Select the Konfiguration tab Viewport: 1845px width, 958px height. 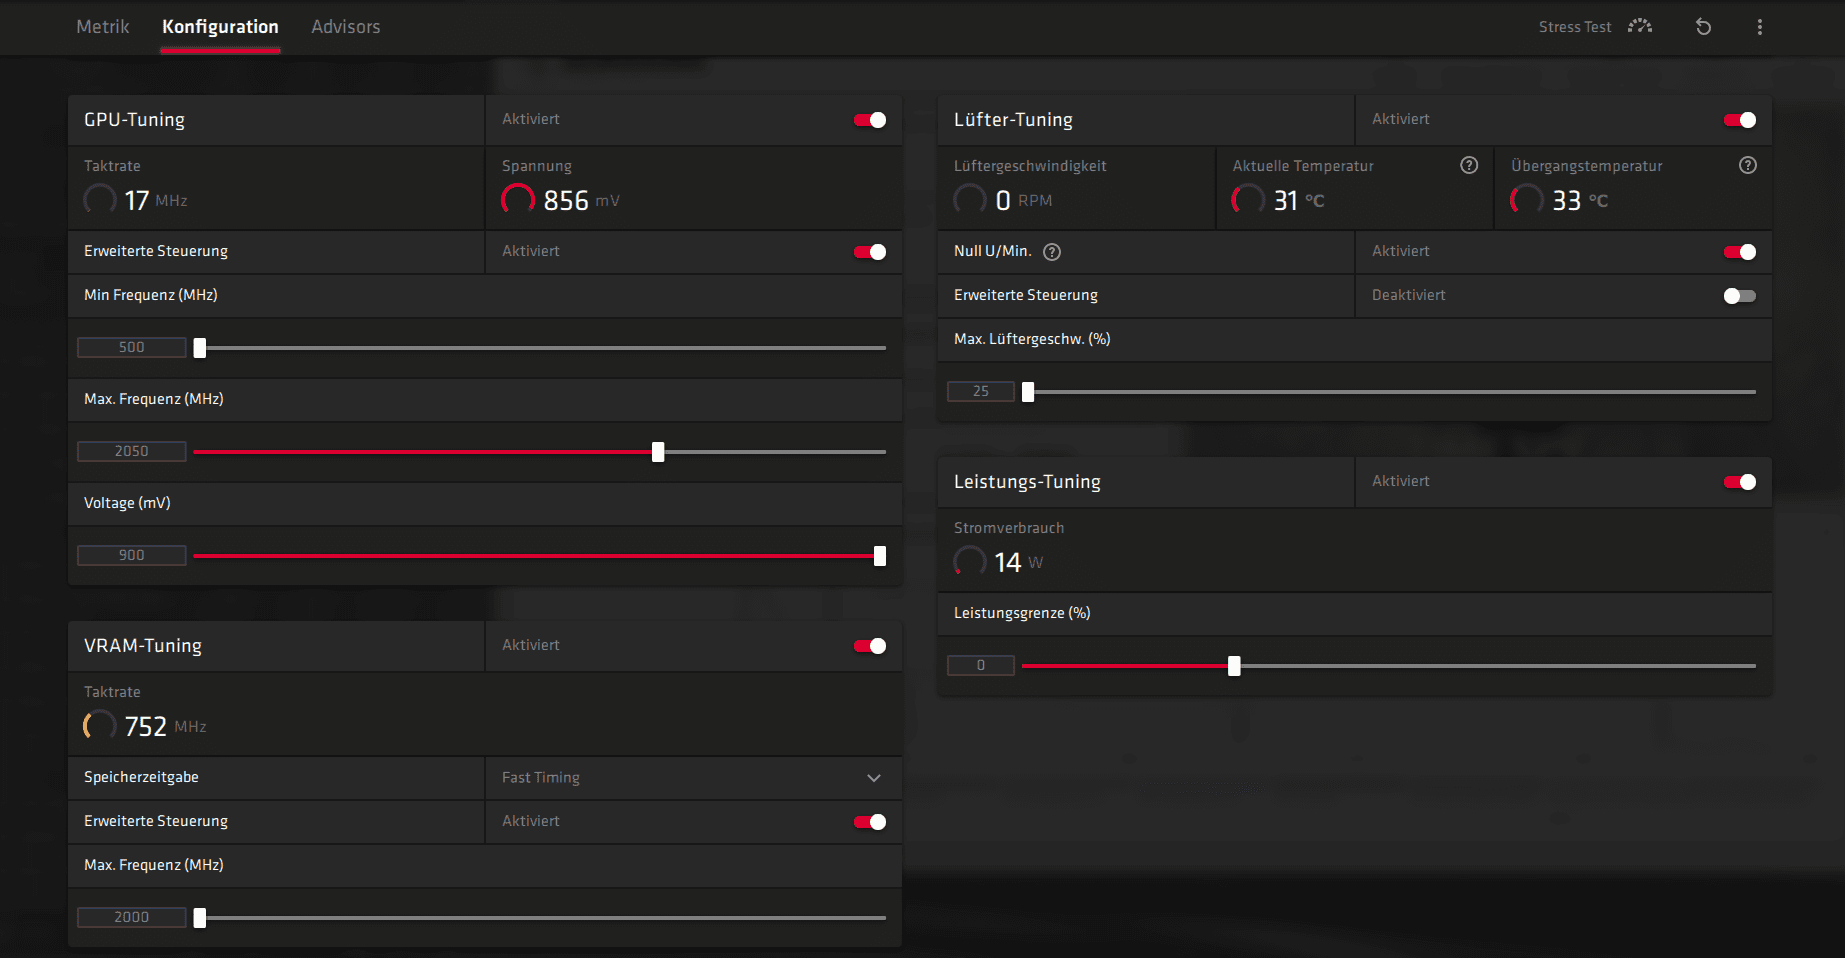(220, 27)
